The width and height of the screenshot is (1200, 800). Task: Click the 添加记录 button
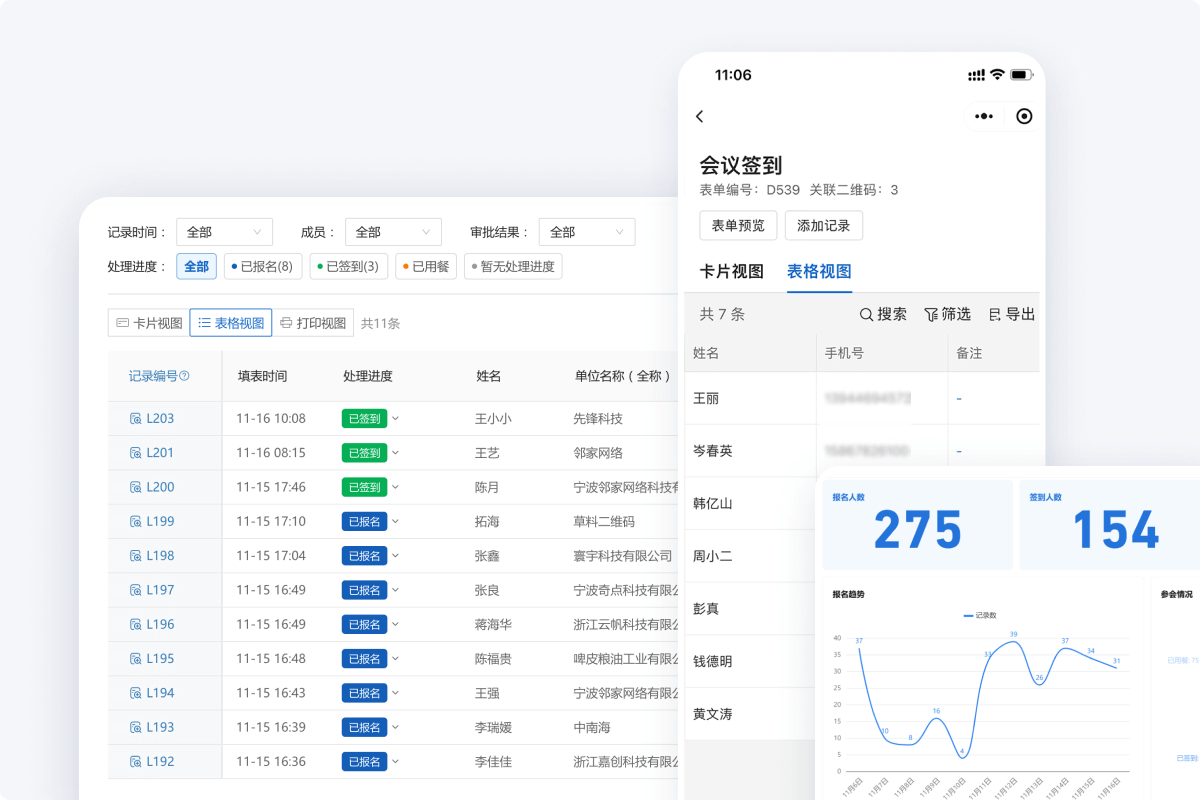(x=824, y=226)
